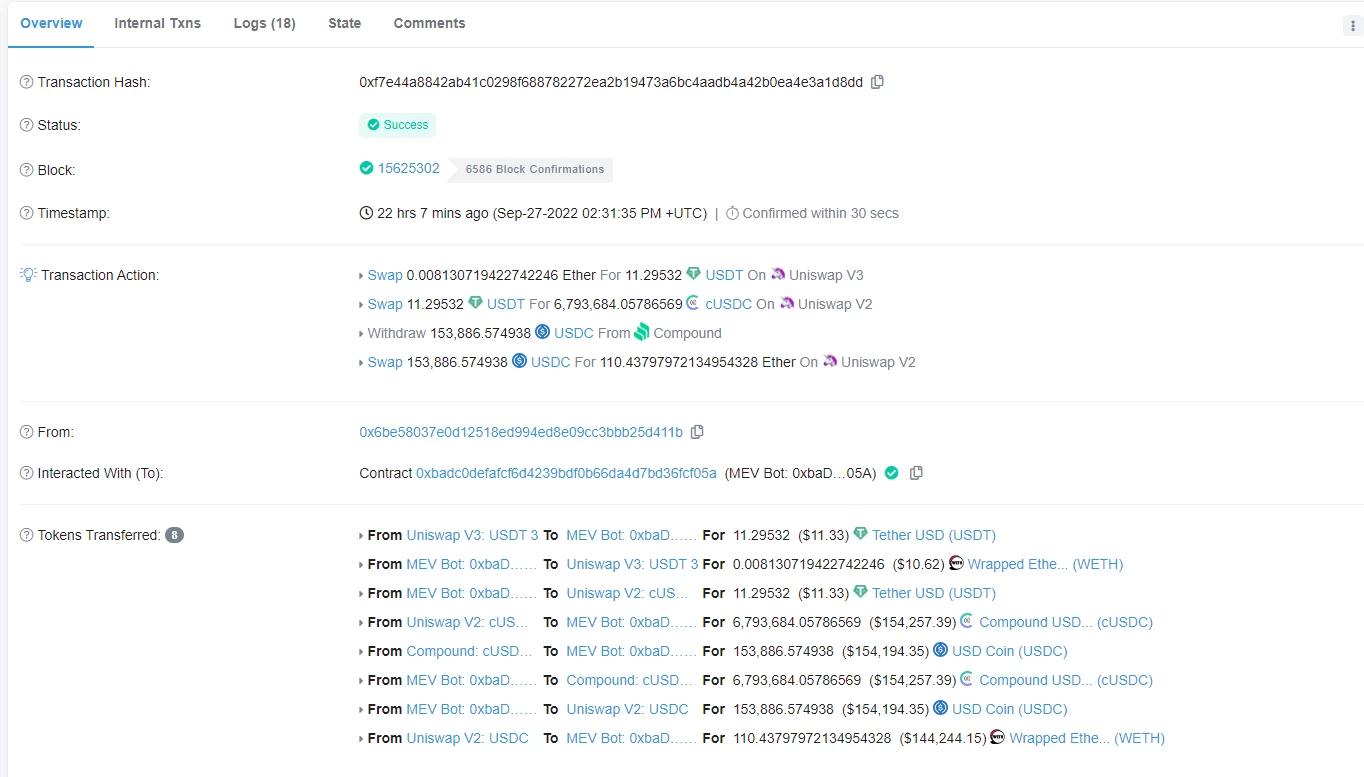Open the Logs (18) tab
The image size is (1364, 777).
[x=264, y=23]
